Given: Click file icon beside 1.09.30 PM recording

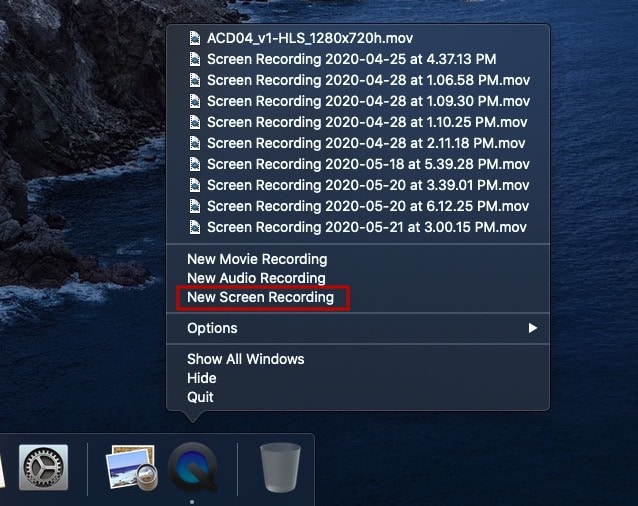Looking at the screenshot, I should [195, 101].
